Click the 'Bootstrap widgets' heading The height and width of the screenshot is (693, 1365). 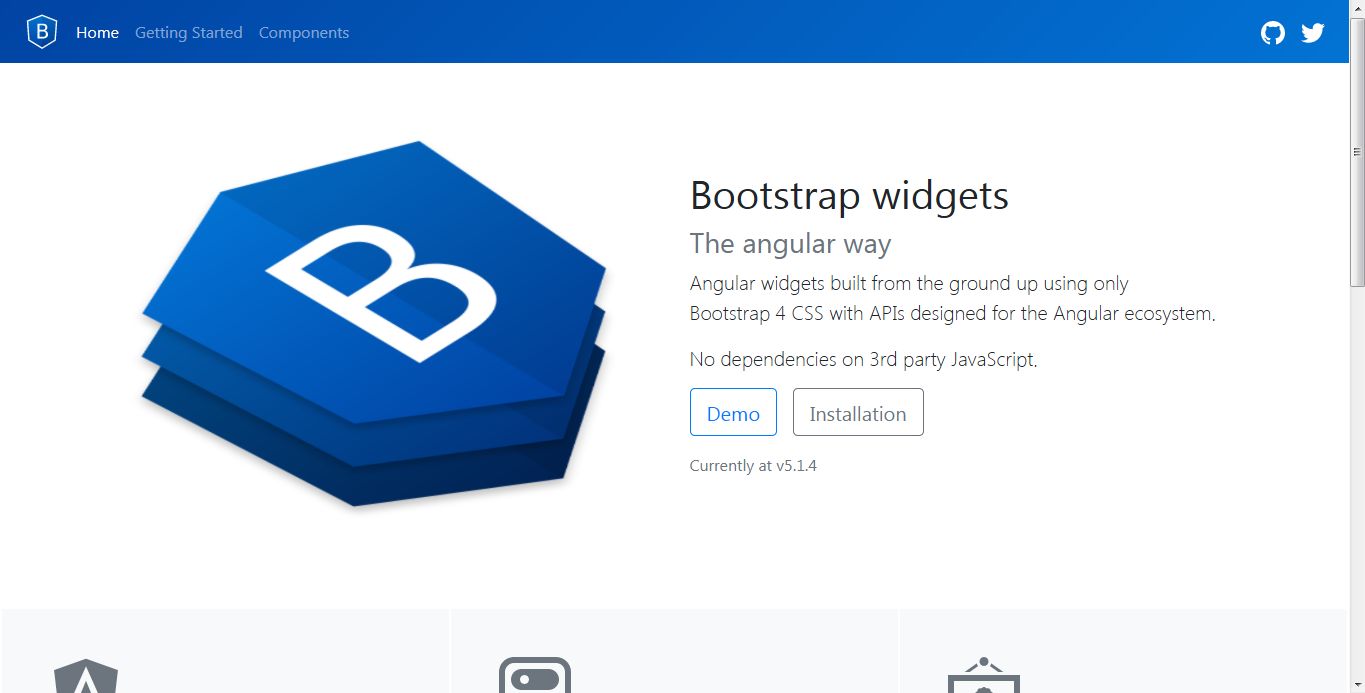(x=848, y=196)
